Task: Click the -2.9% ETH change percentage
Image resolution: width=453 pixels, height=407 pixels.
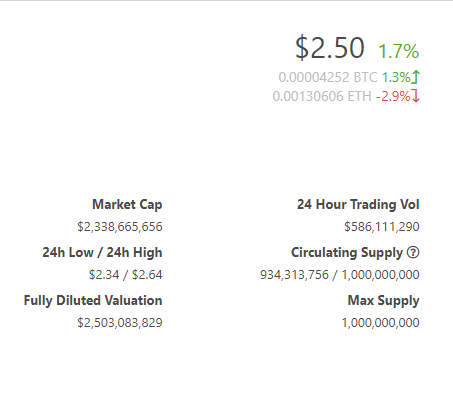Action: (x=393, y=96)
